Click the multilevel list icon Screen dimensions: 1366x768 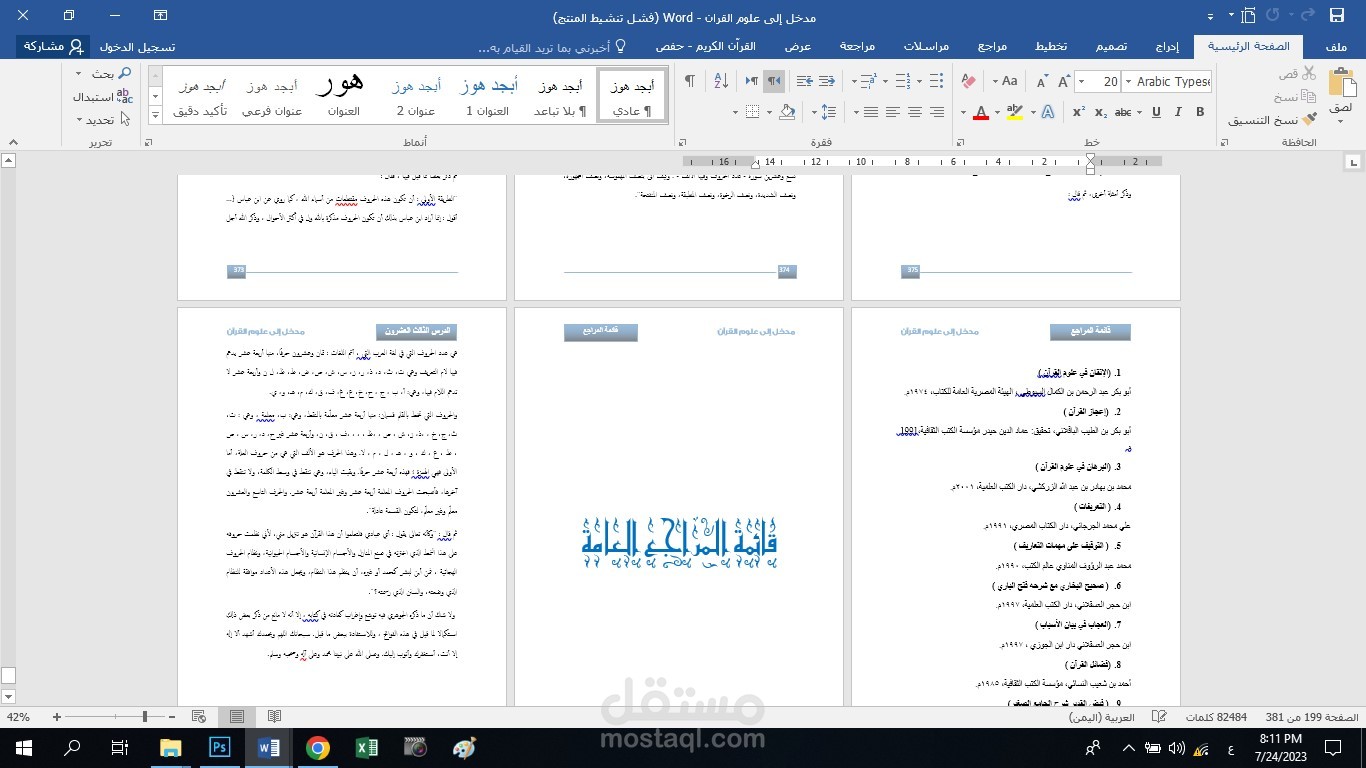pyautogui.click(x=867, y=81)
